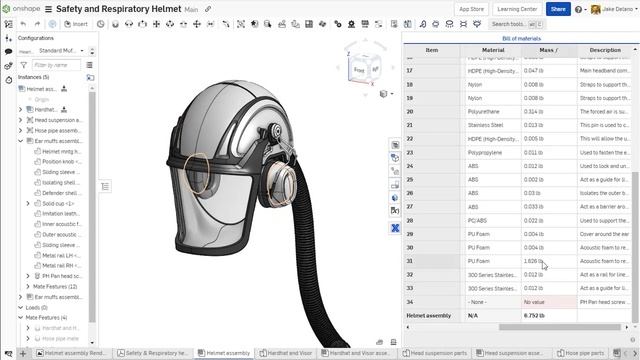Viewport: 640px width, 360px height.
Task: Open the Standard Muf... configuration dropdown
Action: 61,51
